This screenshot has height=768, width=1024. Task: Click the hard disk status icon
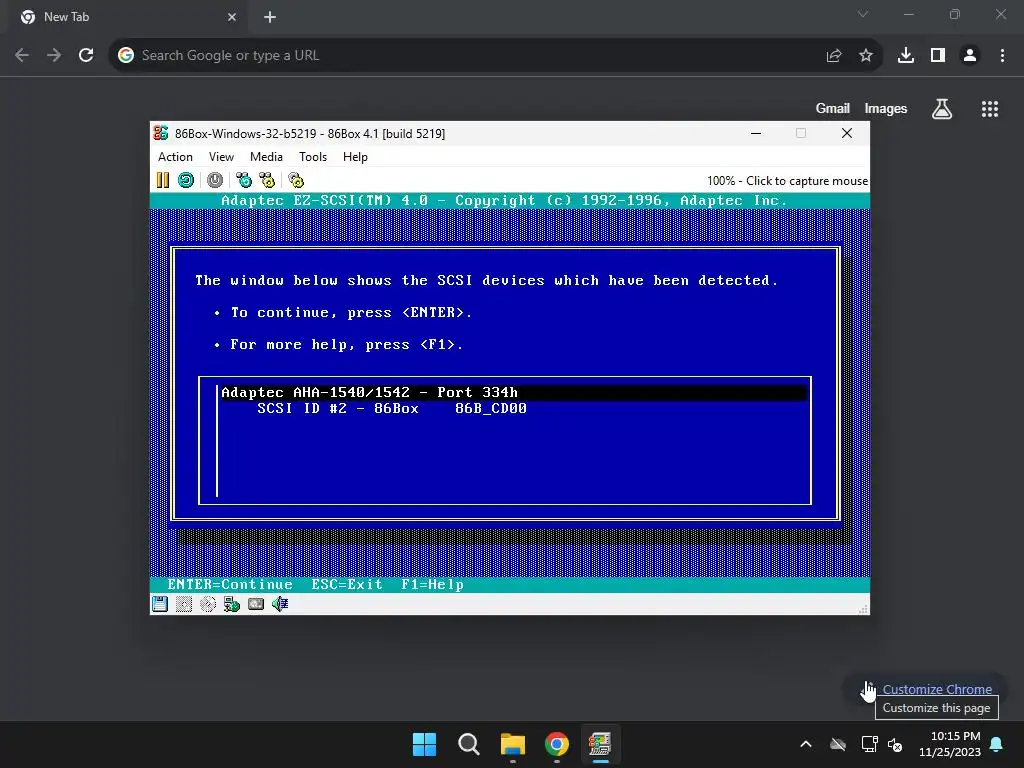[x=256, y=604]
